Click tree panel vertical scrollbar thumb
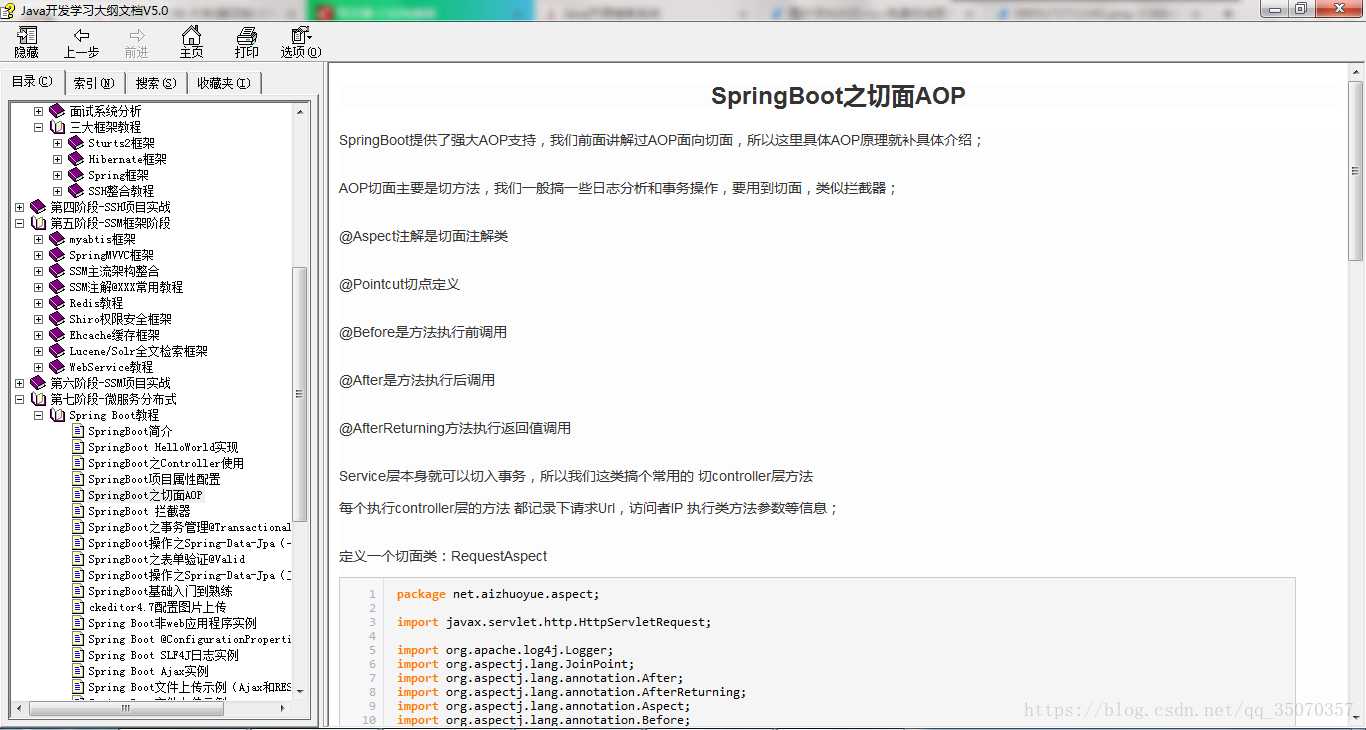Viewport: 1366px width, 730px height. pos(300,394)
